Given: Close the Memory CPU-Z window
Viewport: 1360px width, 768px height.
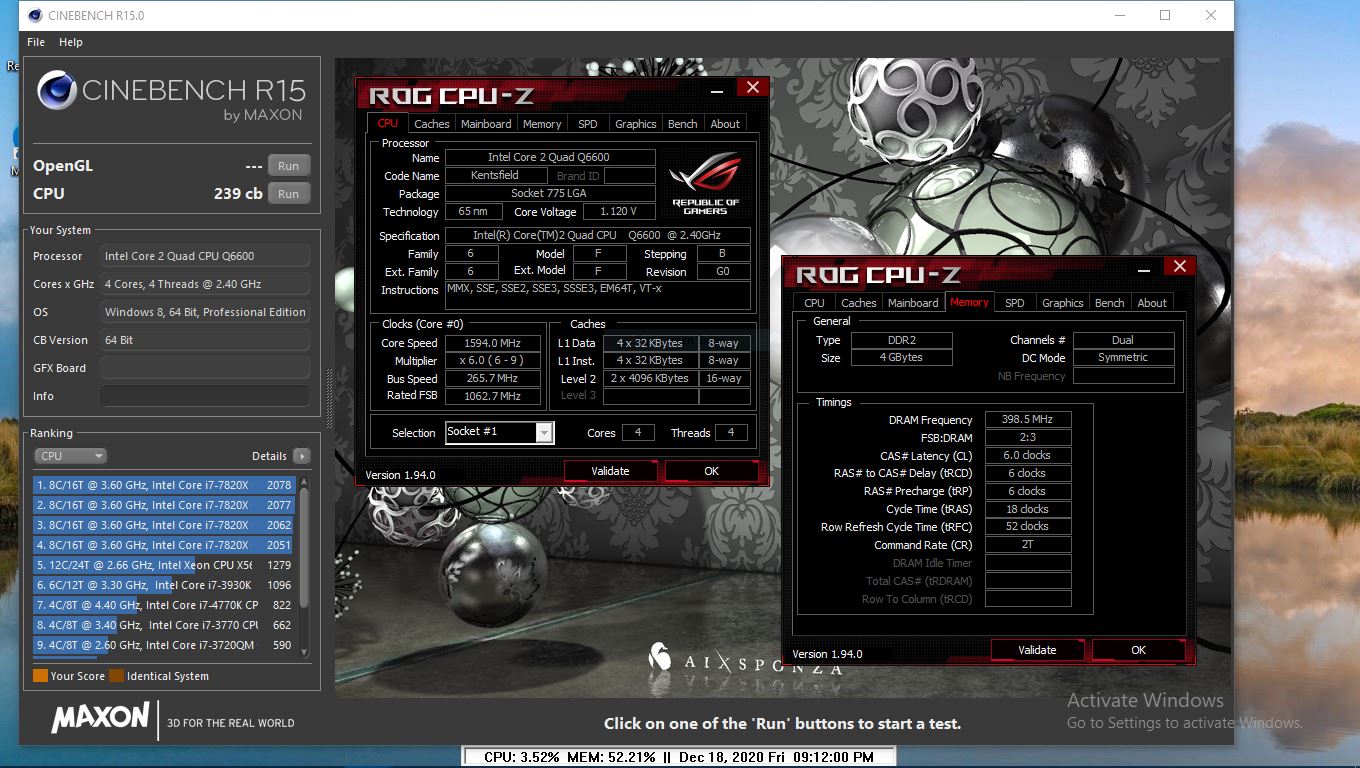Looking at the screenshot, I should pyautogui.click(x=1179, y=266).
